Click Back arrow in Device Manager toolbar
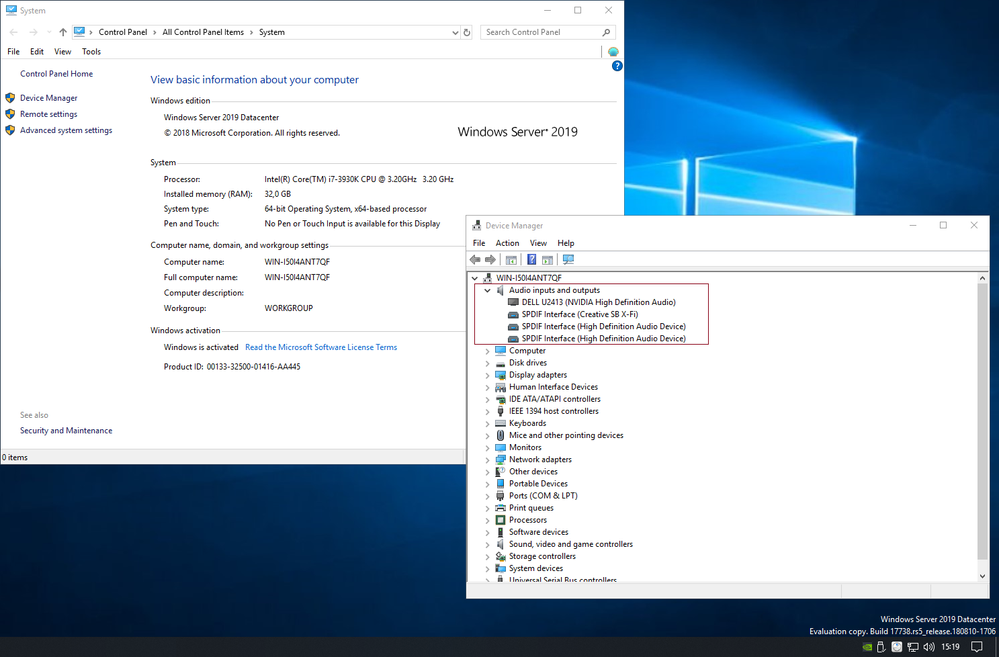This screenshot has height=657, width=999. pos(475,259)
